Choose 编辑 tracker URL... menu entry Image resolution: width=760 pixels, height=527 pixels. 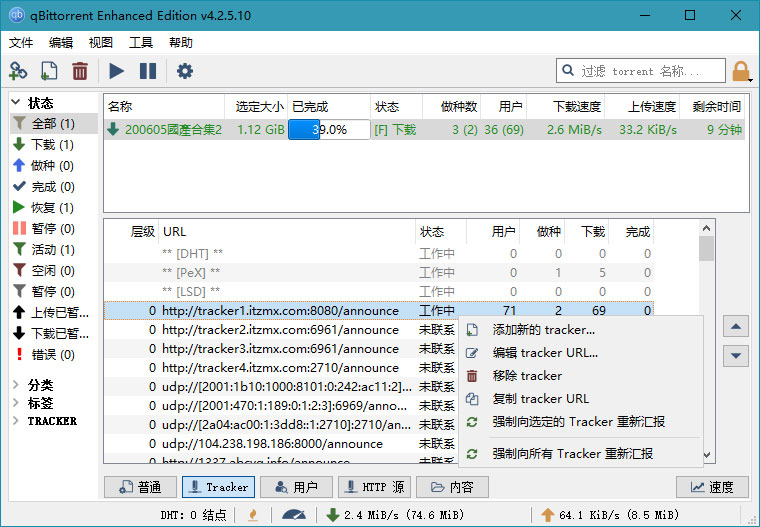tap(581, 352)
